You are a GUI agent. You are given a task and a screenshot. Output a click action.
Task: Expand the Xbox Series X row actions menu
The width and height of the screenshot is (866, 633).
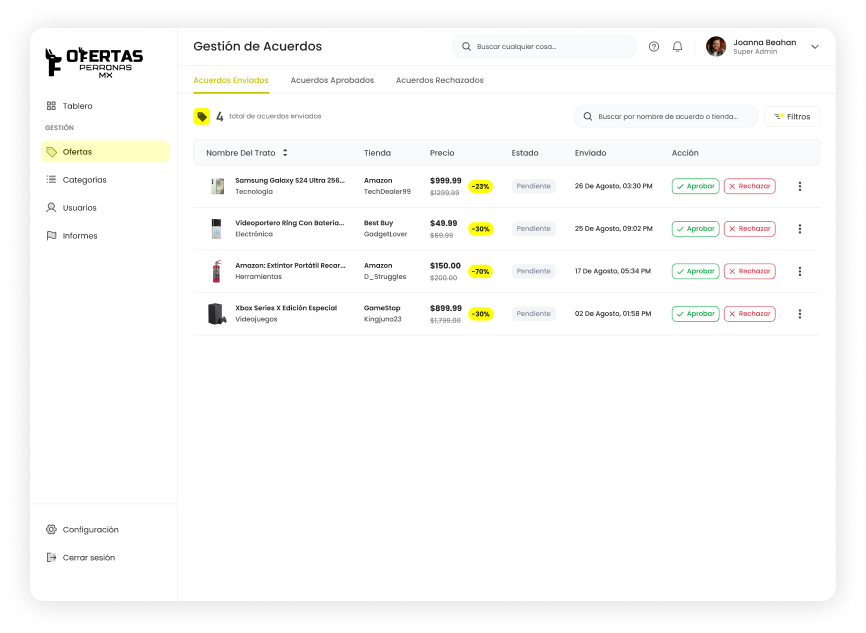[800, 313]
